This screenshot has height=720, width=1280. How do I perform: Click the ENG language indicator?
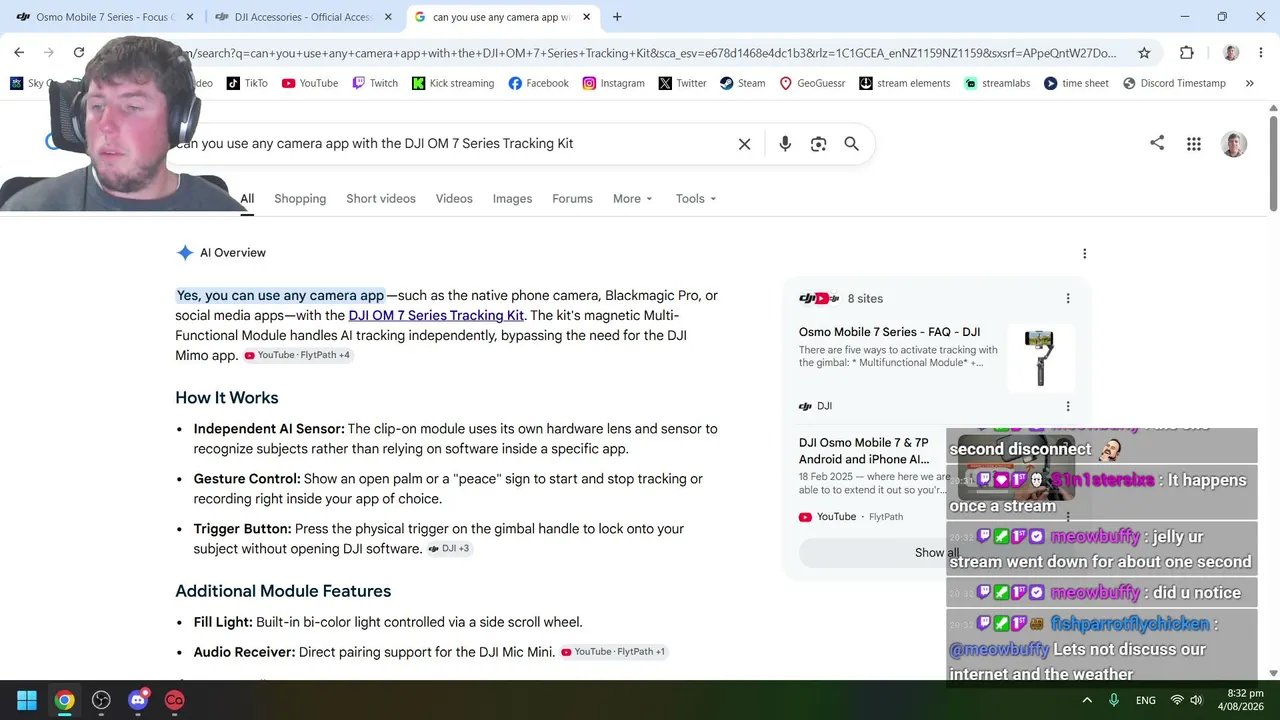coord(1146,700)
